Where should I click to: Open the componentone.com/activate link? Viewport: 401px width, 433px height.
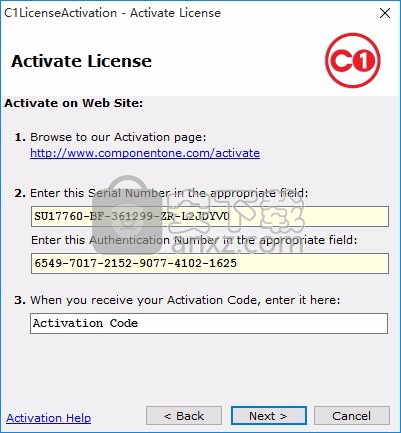(x=145, y=153)
